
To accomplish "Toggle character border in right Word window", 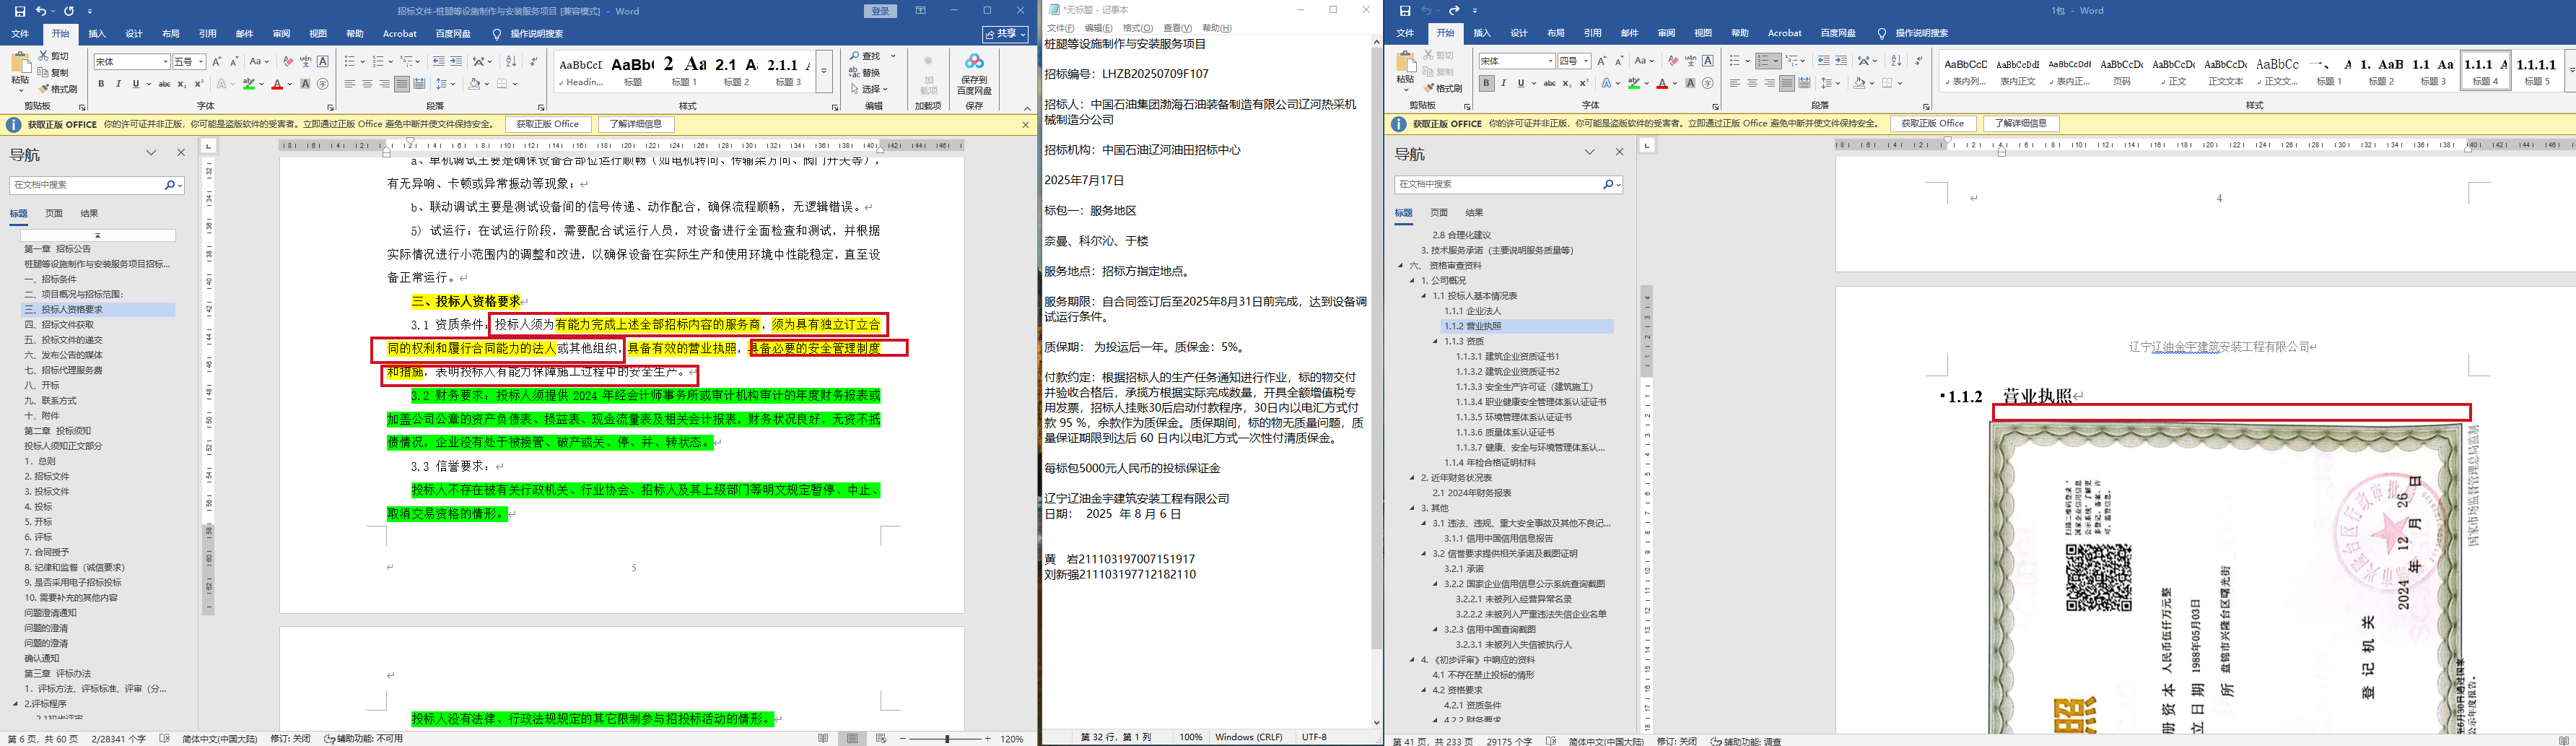I will click(1708, 61).
